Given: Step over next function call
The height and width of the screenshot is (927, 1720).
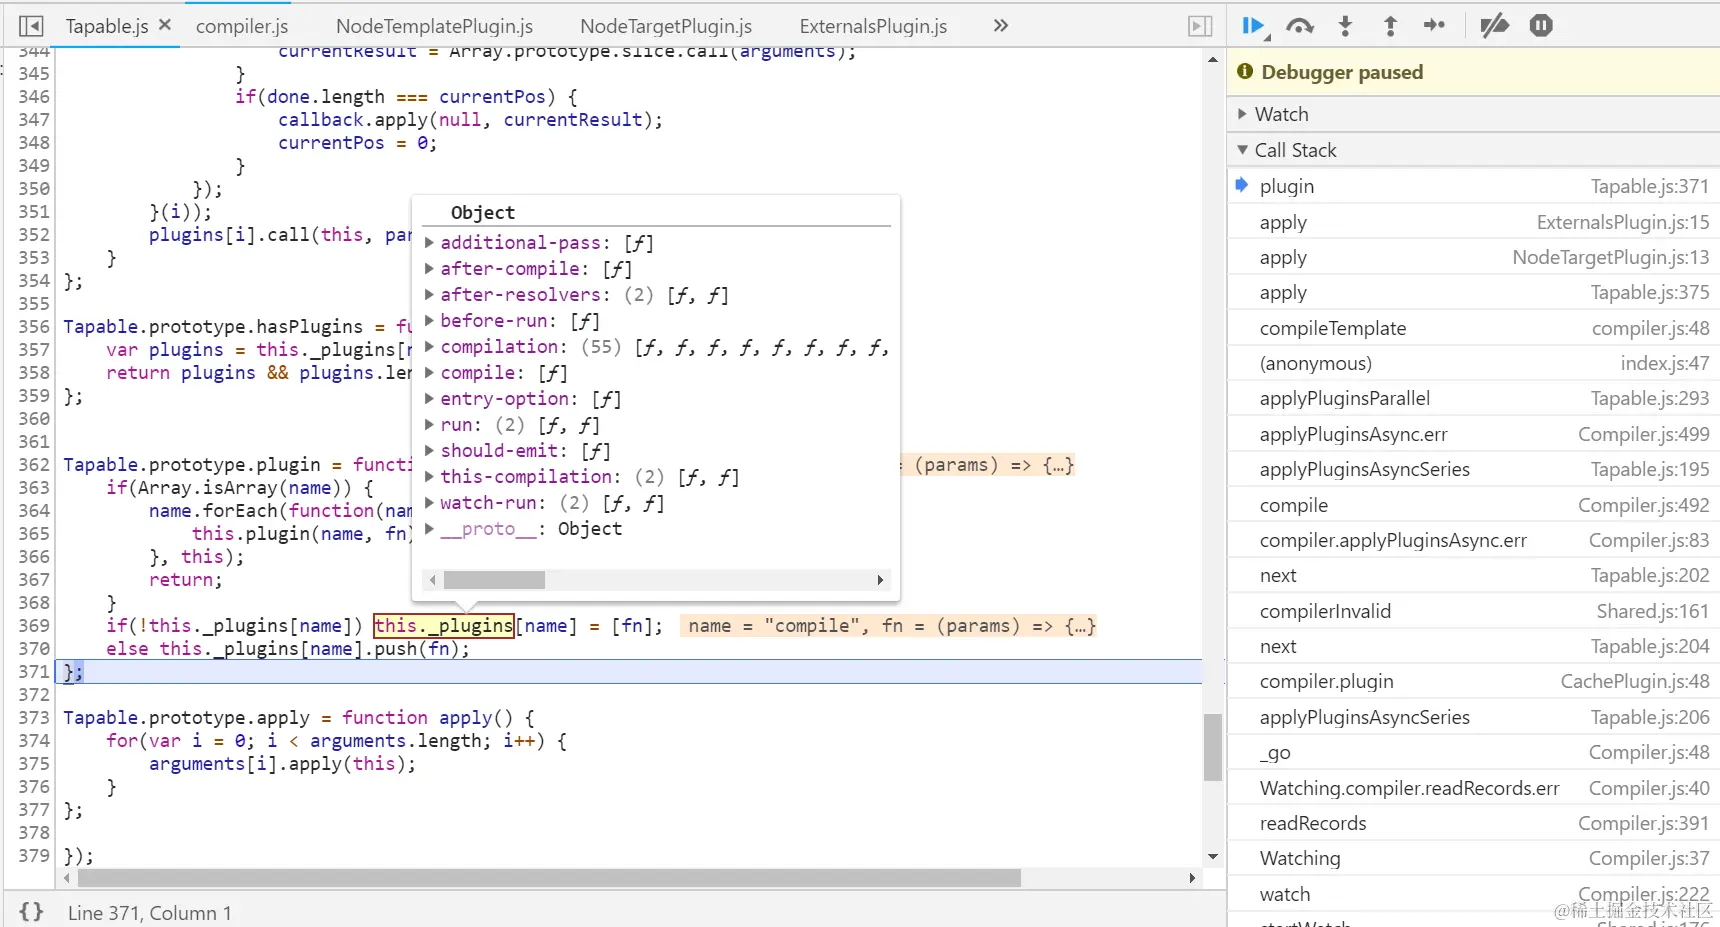Looking at the screenshot, I should tap(1300, 26).
